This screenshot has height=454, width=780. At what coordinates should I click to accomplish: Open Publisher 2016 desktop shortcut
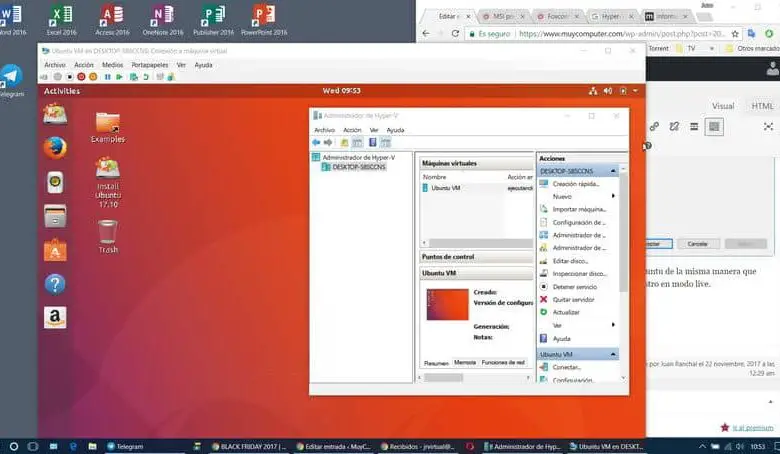pyautogui.click(x=213, y=20)
